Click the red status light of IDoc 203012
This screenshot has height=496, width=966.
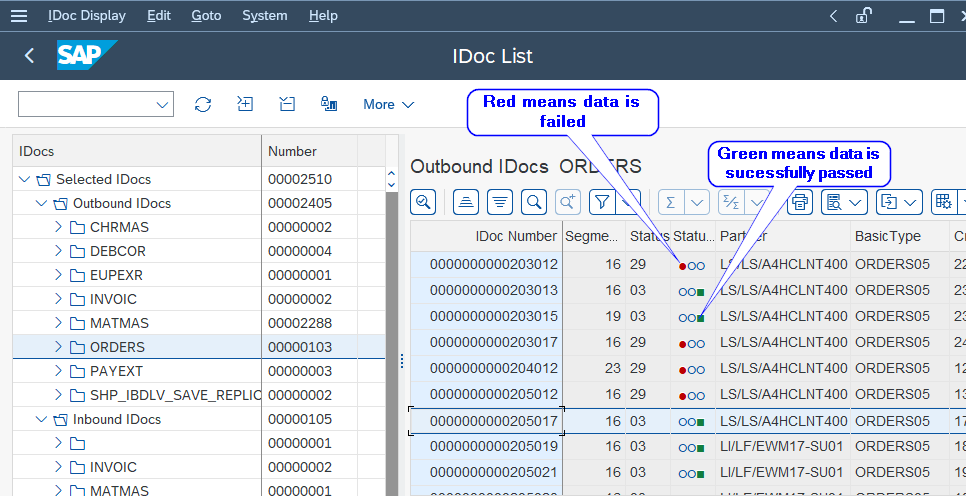683,266
